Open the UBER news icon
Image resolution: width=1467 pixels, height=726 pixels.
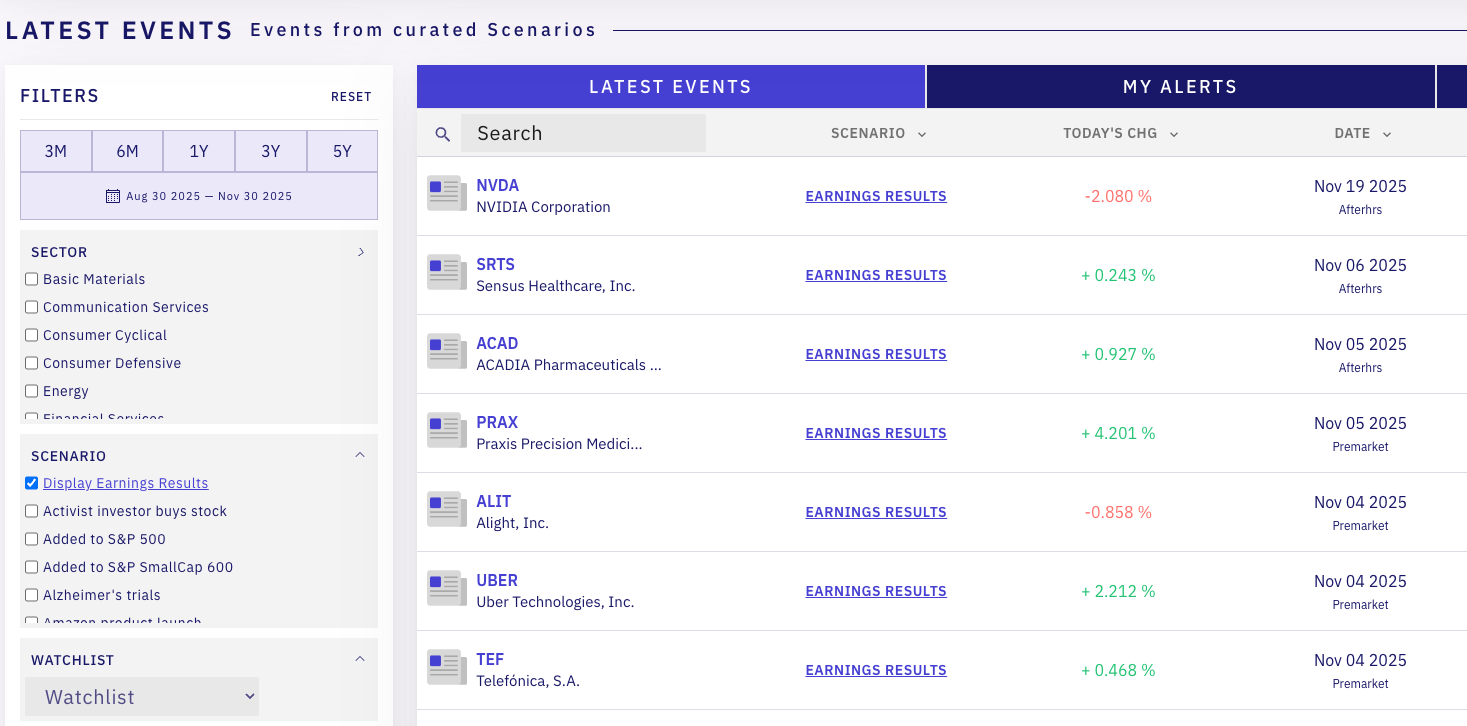pos(446,588)
